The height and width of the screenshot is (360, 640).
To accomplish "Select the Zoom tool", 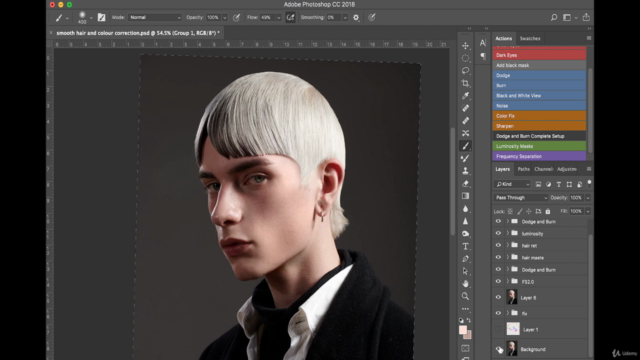I will coord(465,296).
